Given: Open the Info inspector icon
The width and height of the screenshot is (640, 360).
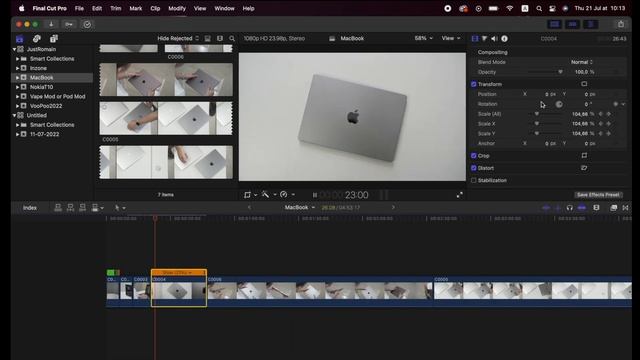Looking at the screenshot, I should tap(504, 38).
